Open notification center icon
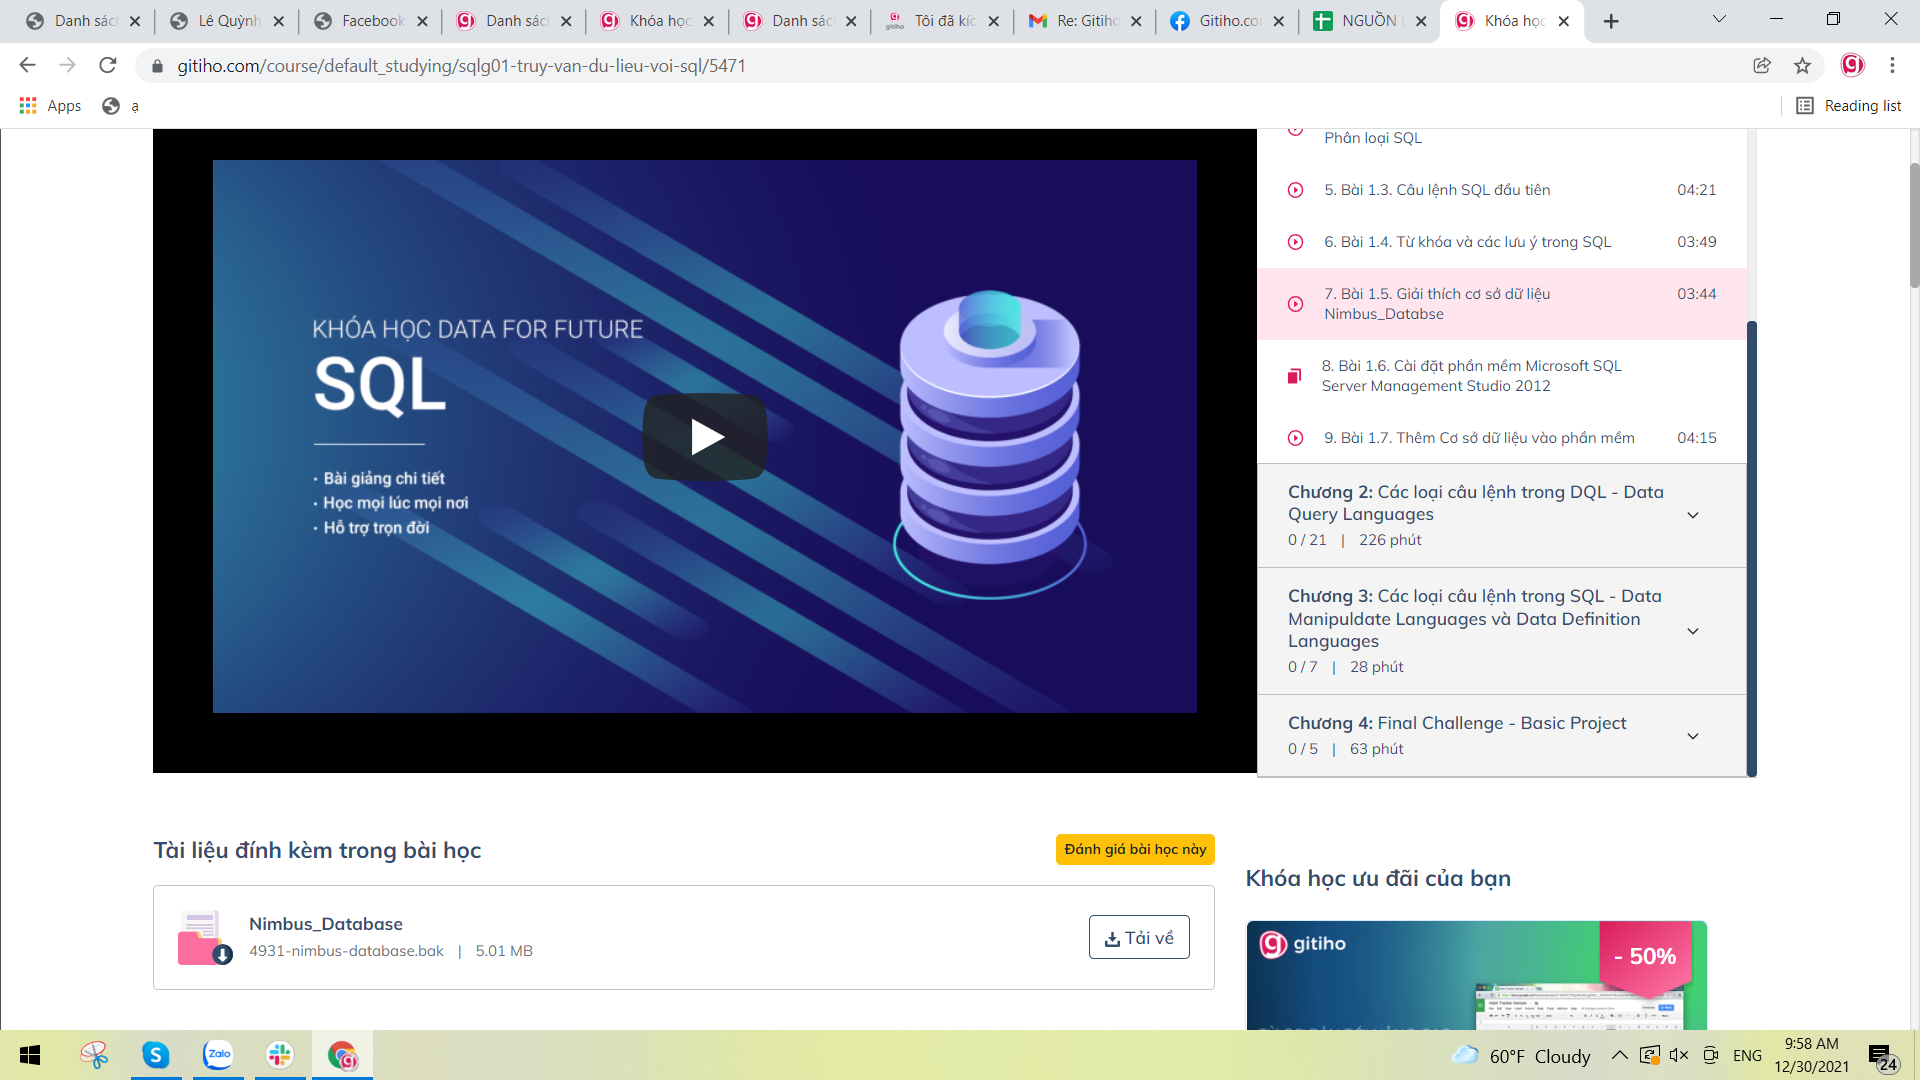 tap(1883, 1056)
